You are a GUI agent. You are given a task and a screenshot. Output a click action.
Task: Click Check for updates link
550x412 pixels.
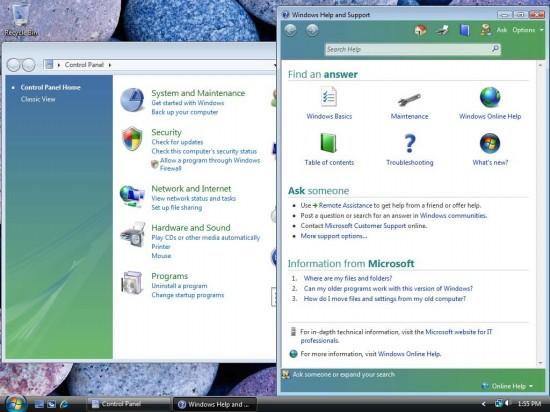click(177, 142)
